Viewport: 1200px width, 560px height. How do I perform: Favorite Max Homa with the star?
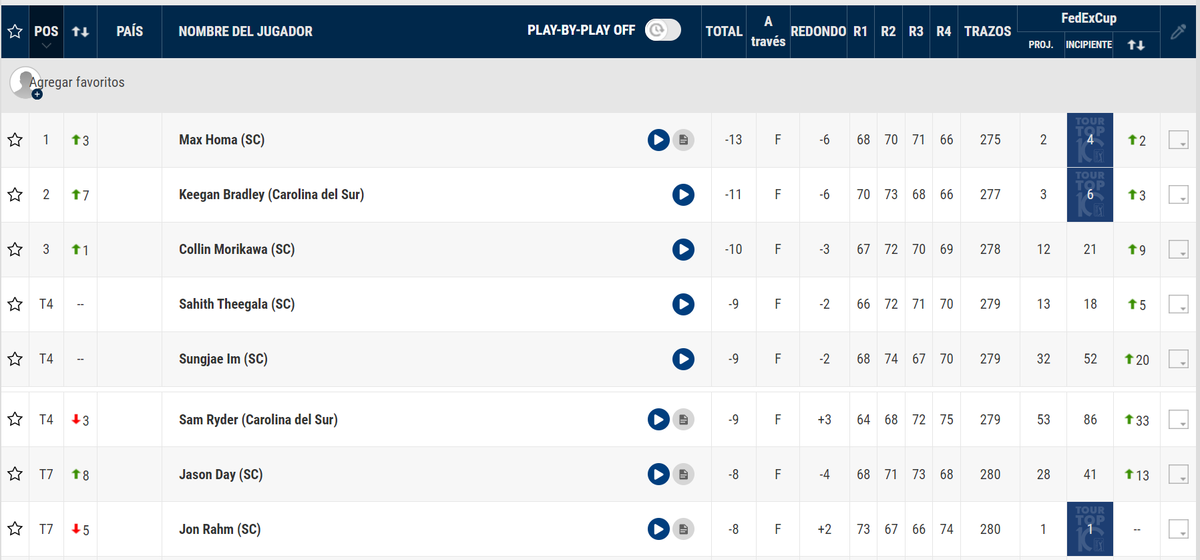click(15, 140)
